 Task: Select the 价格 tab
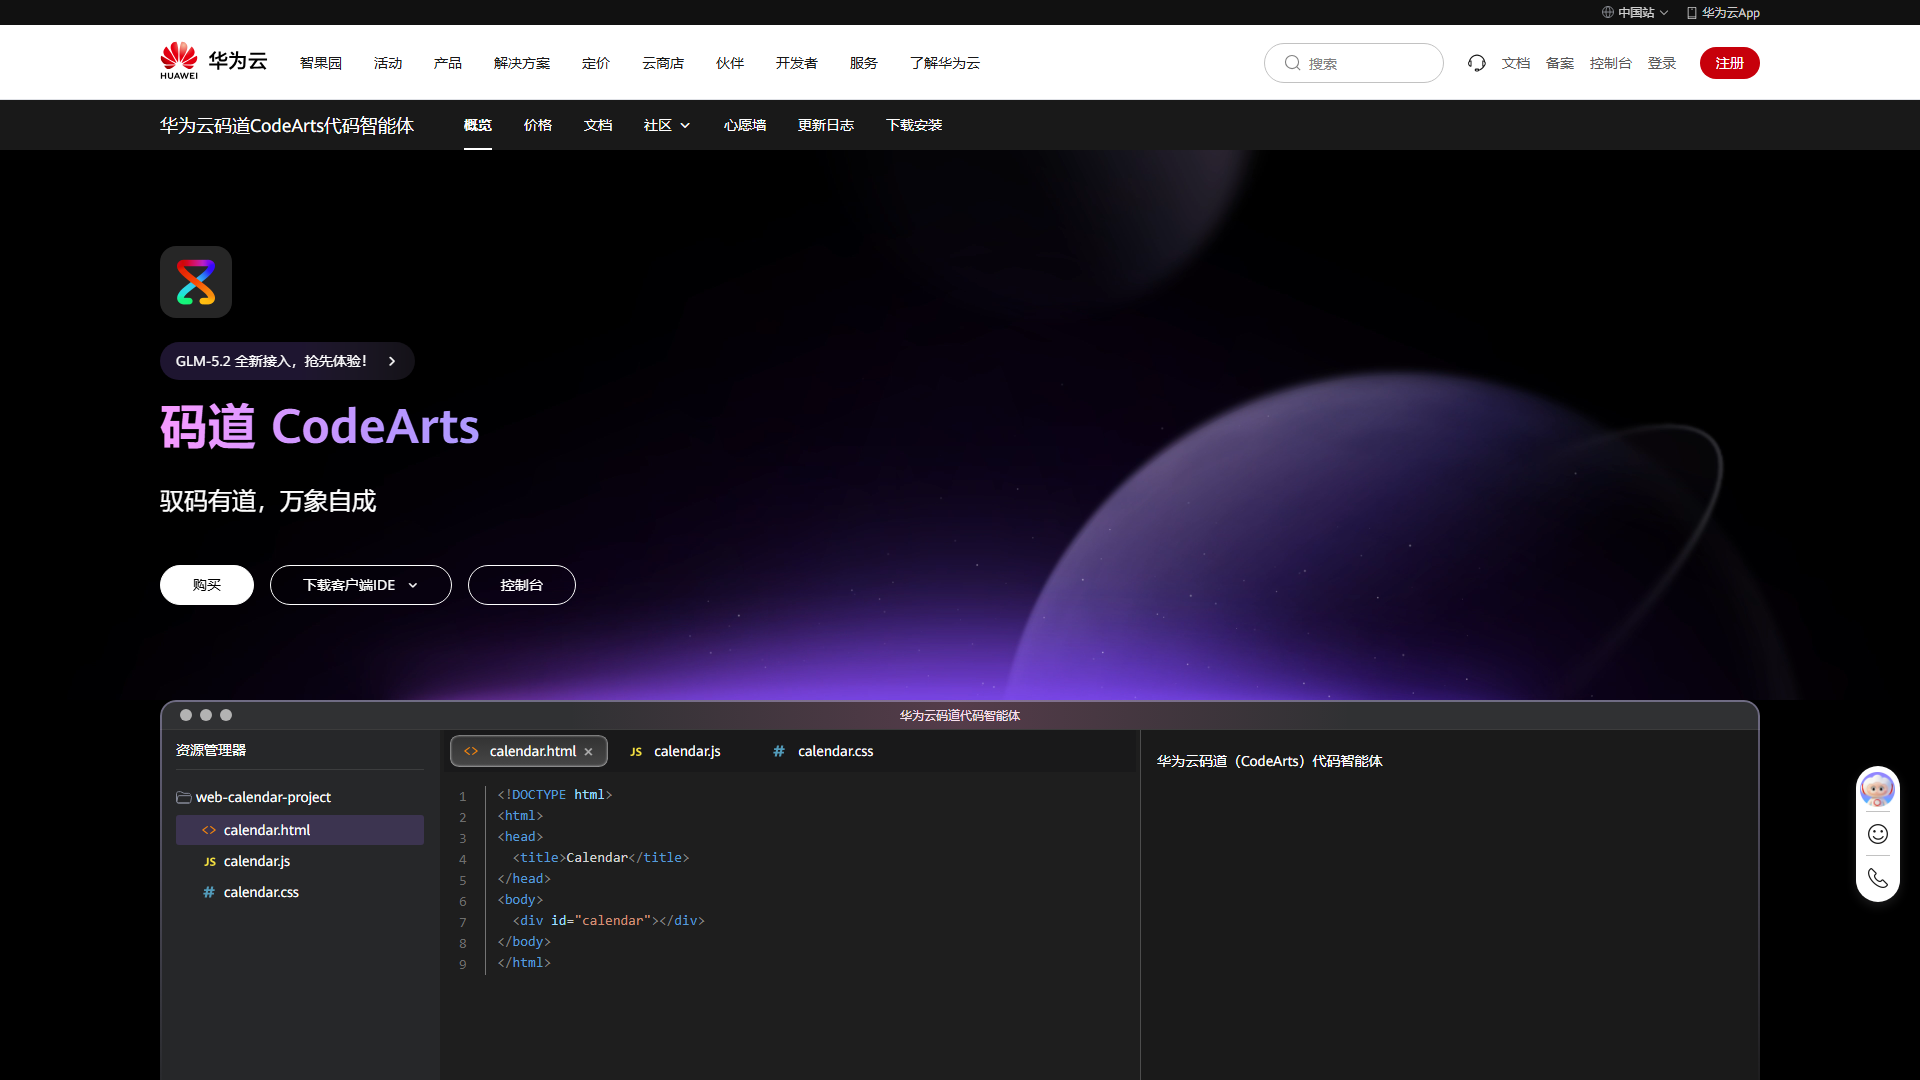coord(538,125)
